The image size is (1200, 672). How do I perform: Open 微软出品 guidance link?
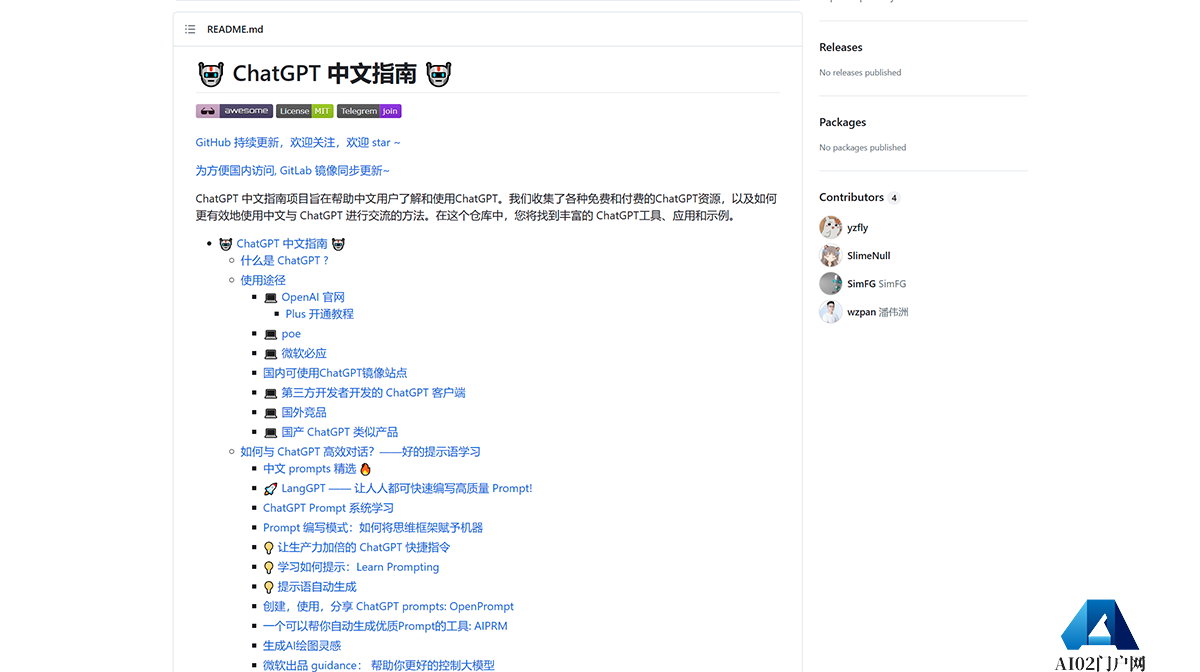coord(379,665)
